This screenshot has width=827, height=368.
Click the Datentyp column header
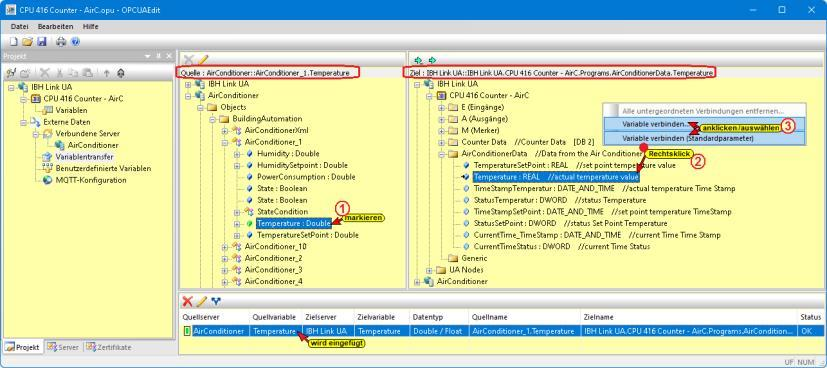[x=438, y=317]
